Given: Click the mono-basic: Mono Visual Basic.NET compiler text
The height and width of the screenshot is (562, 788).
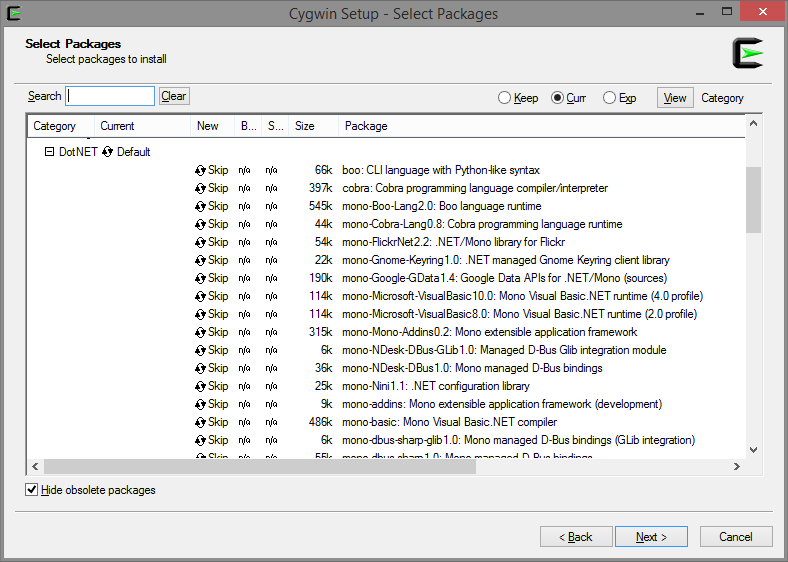Looking at the screenshot, I should pyautogui.click(x=449, y=422).
